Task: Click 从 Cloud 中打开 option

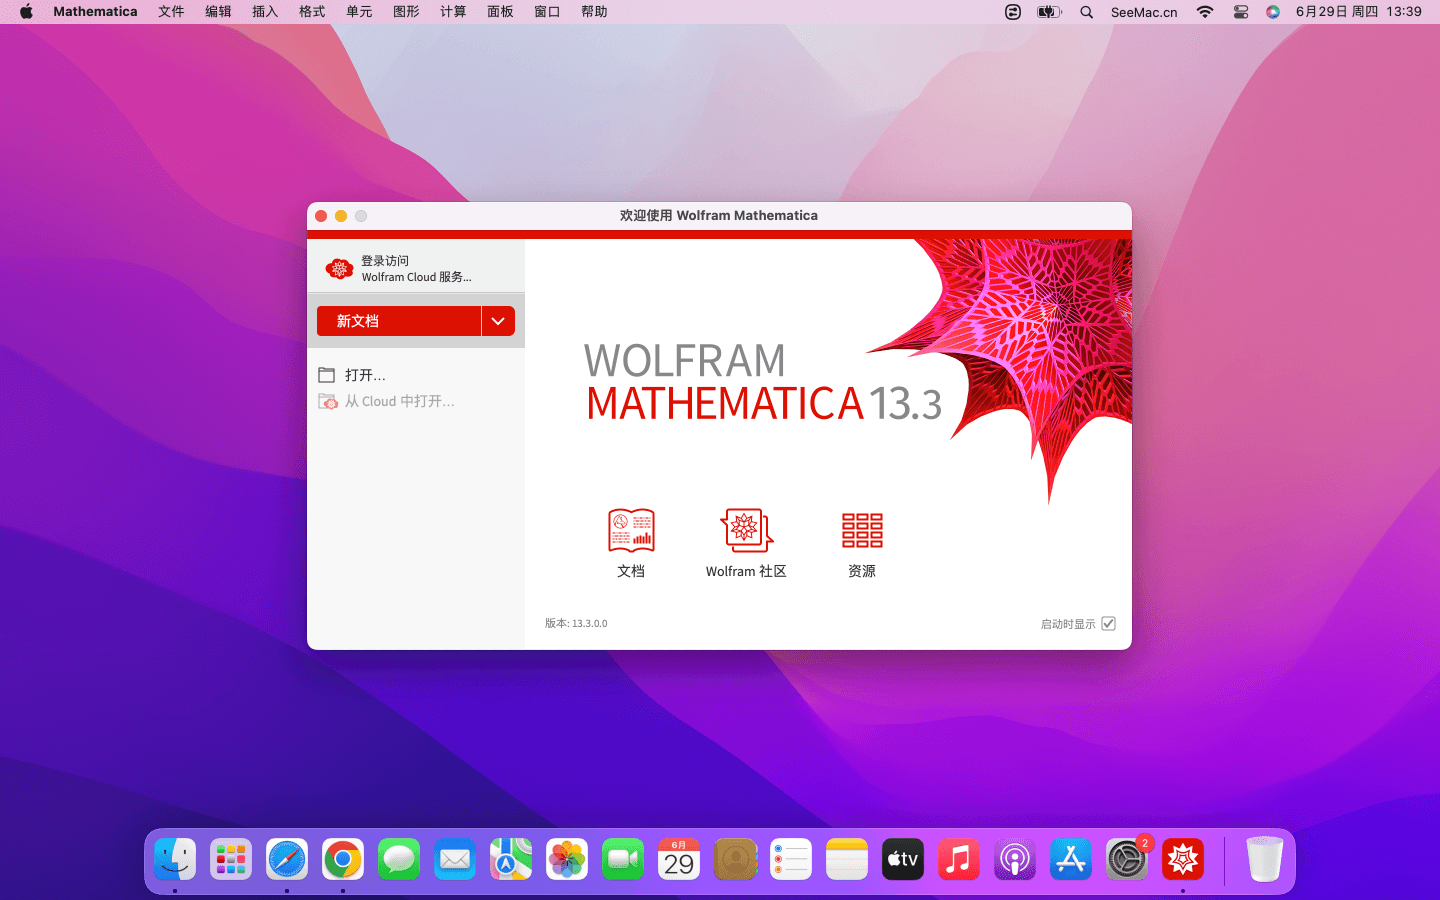Action: 399,401
